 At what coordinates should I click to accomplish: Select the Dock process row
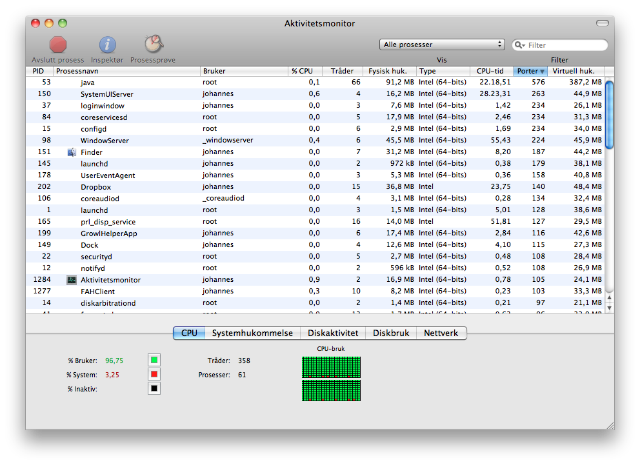(316, 245)
